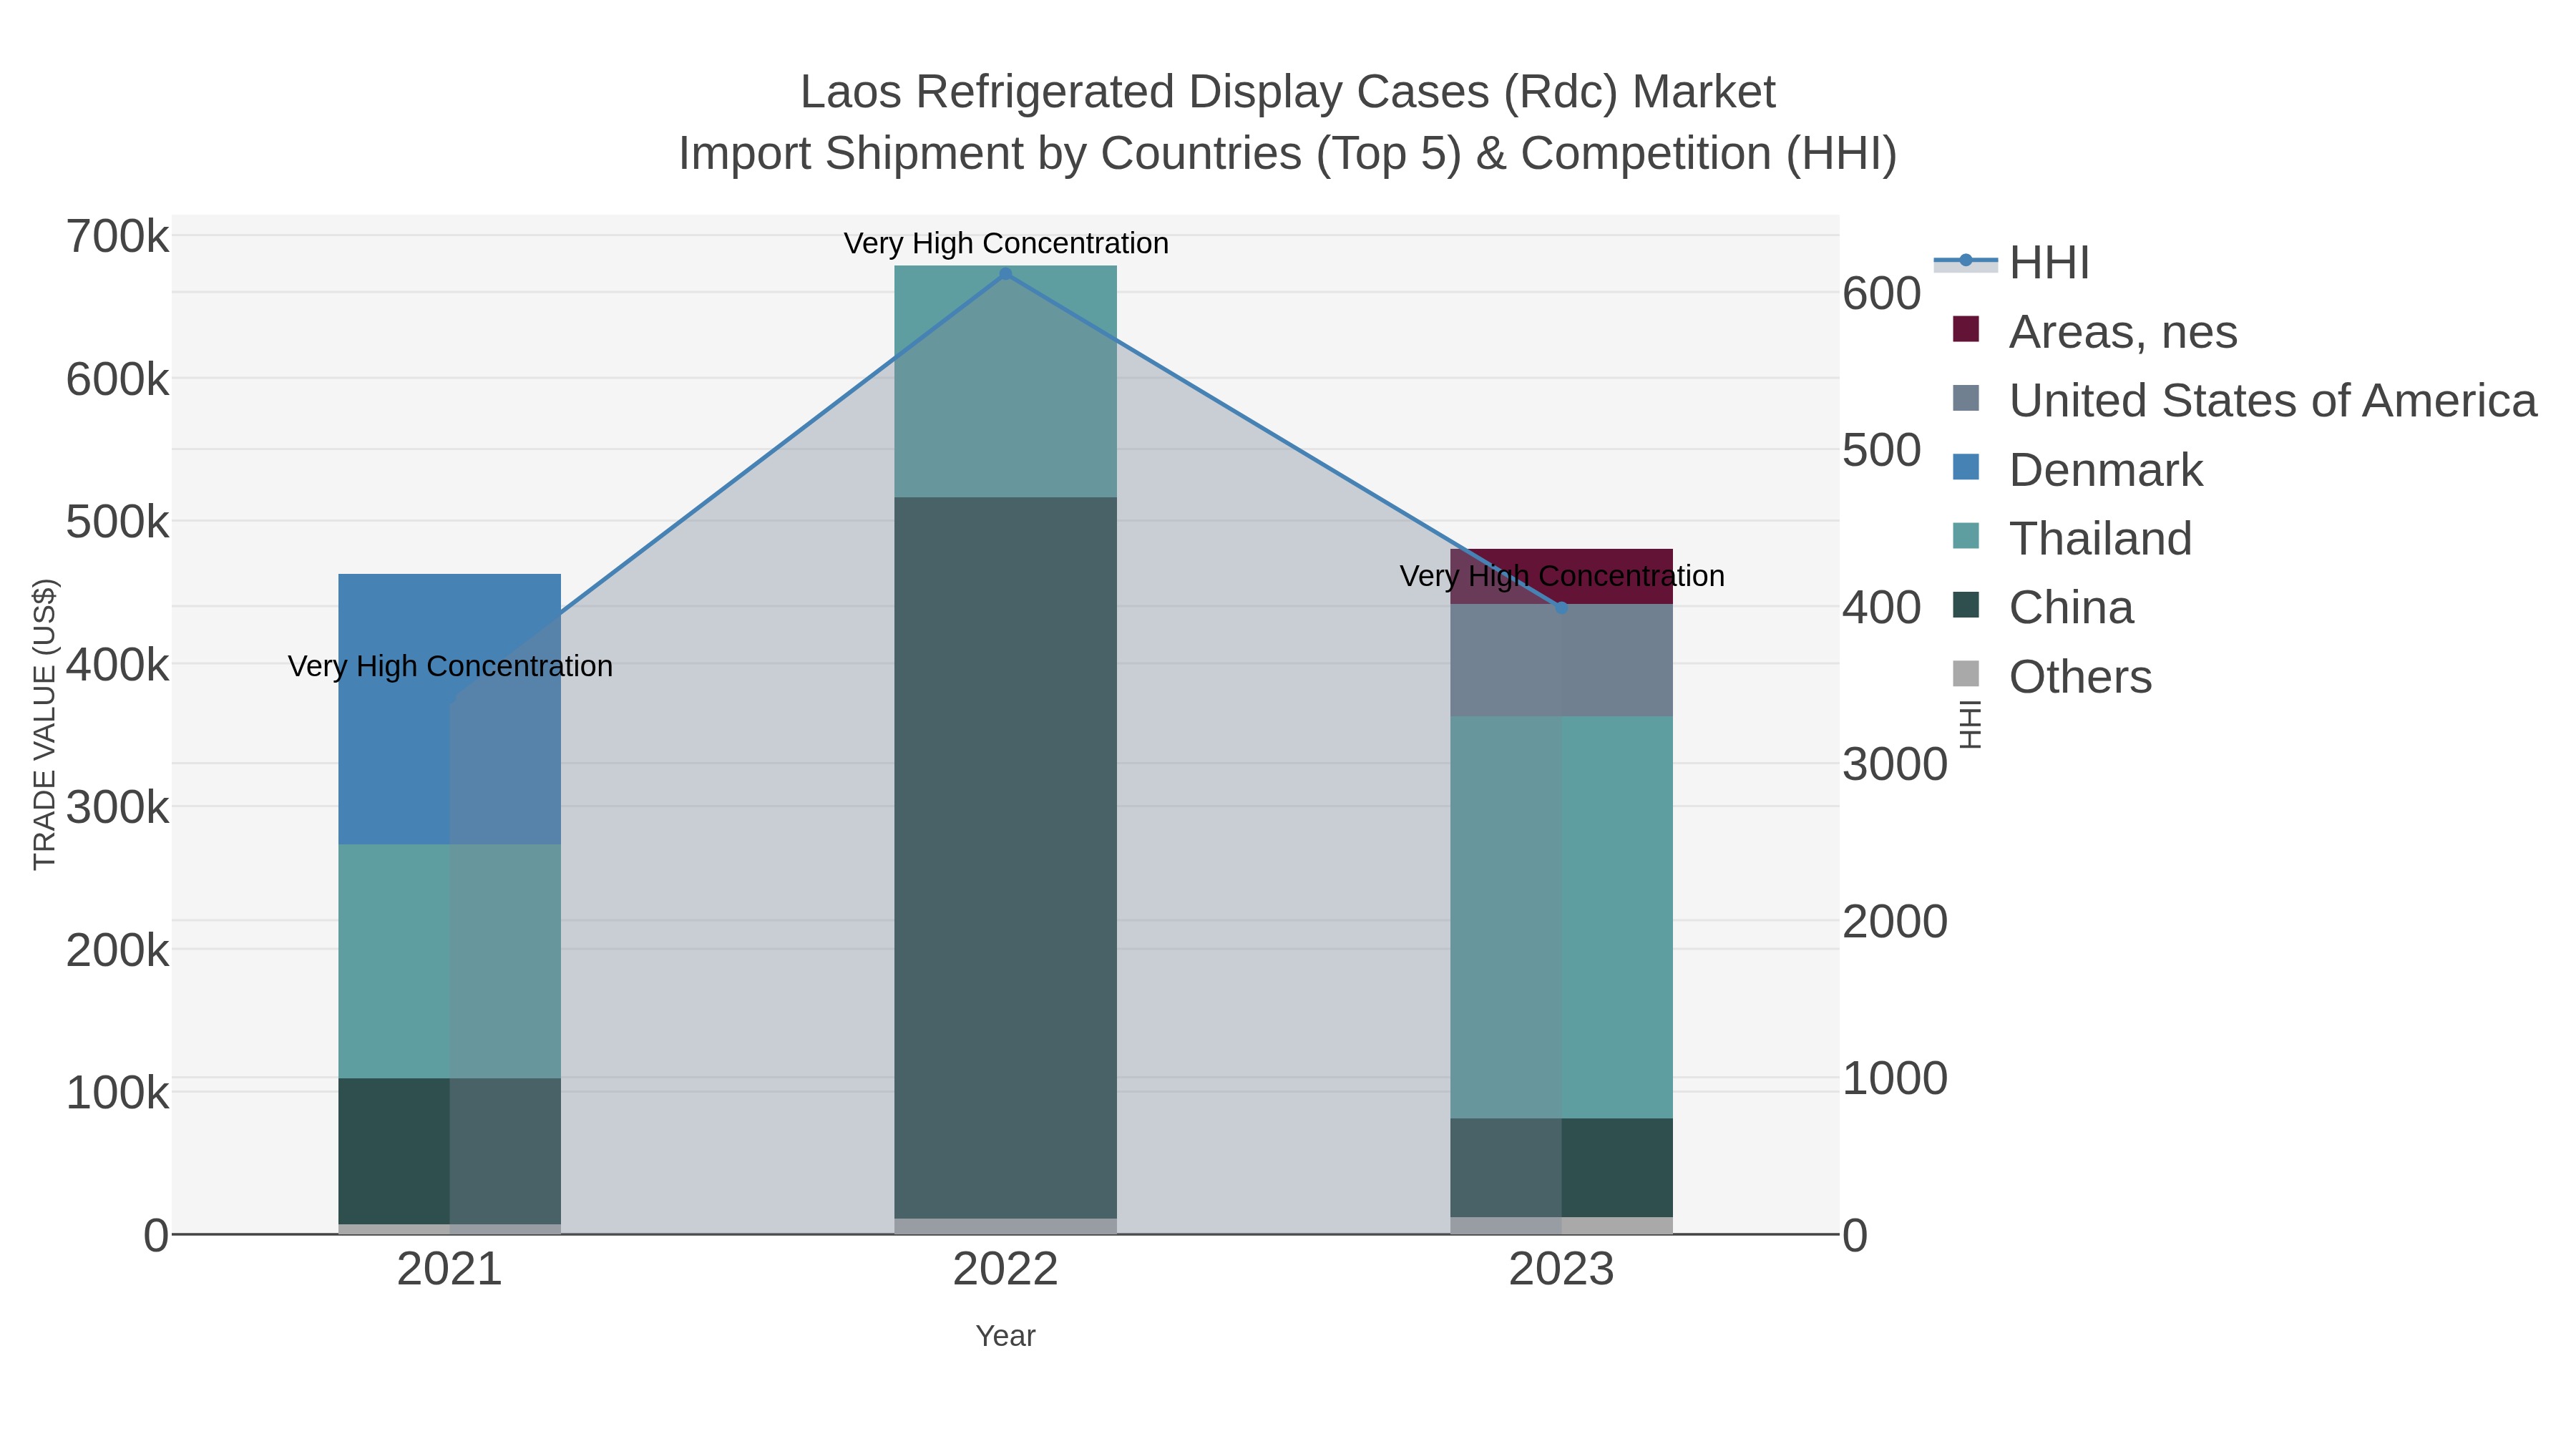This screenshot has height=1449, width=2576.
Task: Click the 3000 HHI axis tick label
Action: (x=1895, y=765)
